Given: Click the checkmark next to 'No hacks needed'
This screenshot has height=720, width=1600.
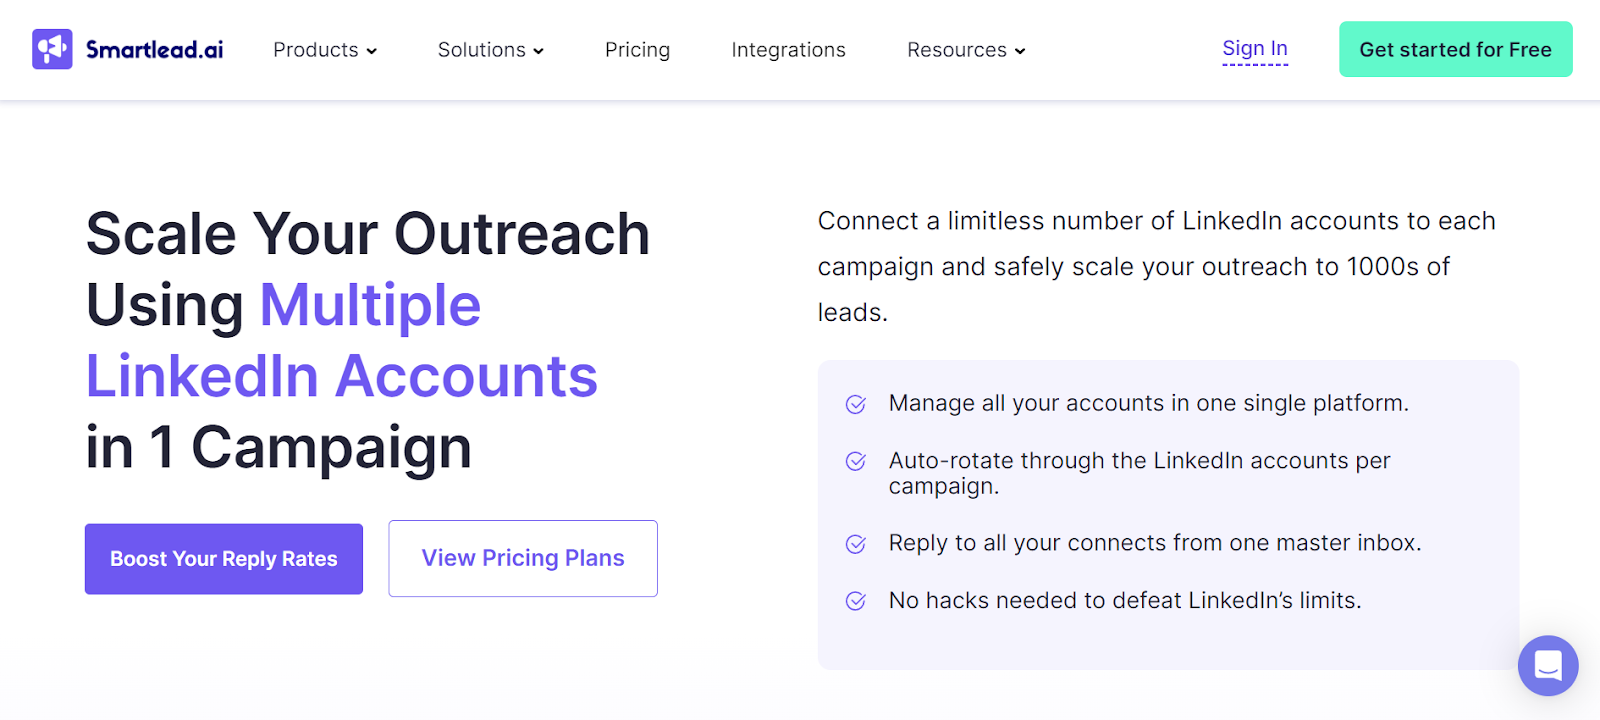Looking at the screenshot, I should 855,601.
